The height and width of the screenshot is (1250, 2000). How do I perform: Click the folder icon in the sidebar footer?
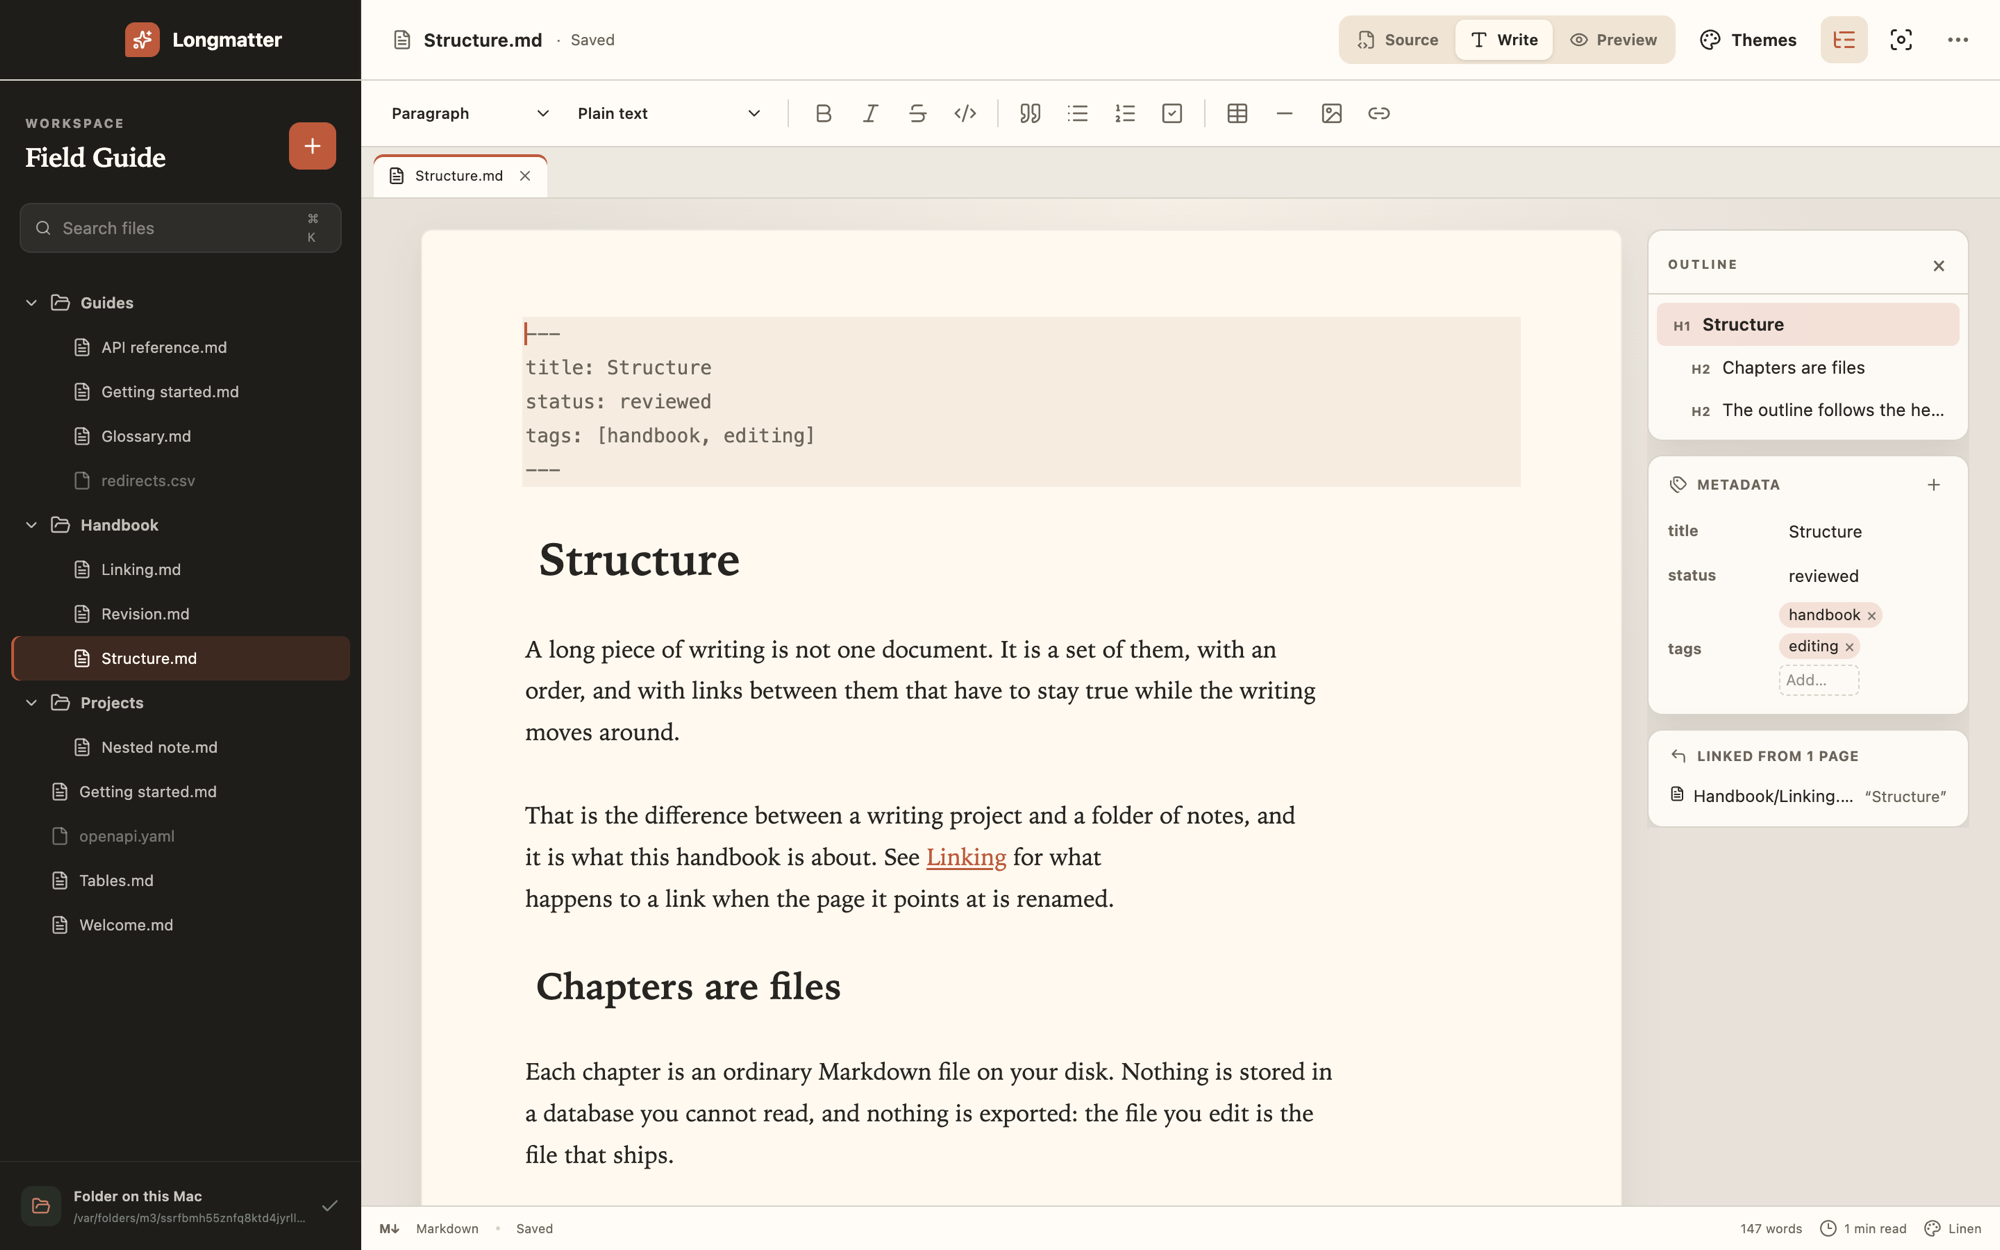click(41, 1206)
